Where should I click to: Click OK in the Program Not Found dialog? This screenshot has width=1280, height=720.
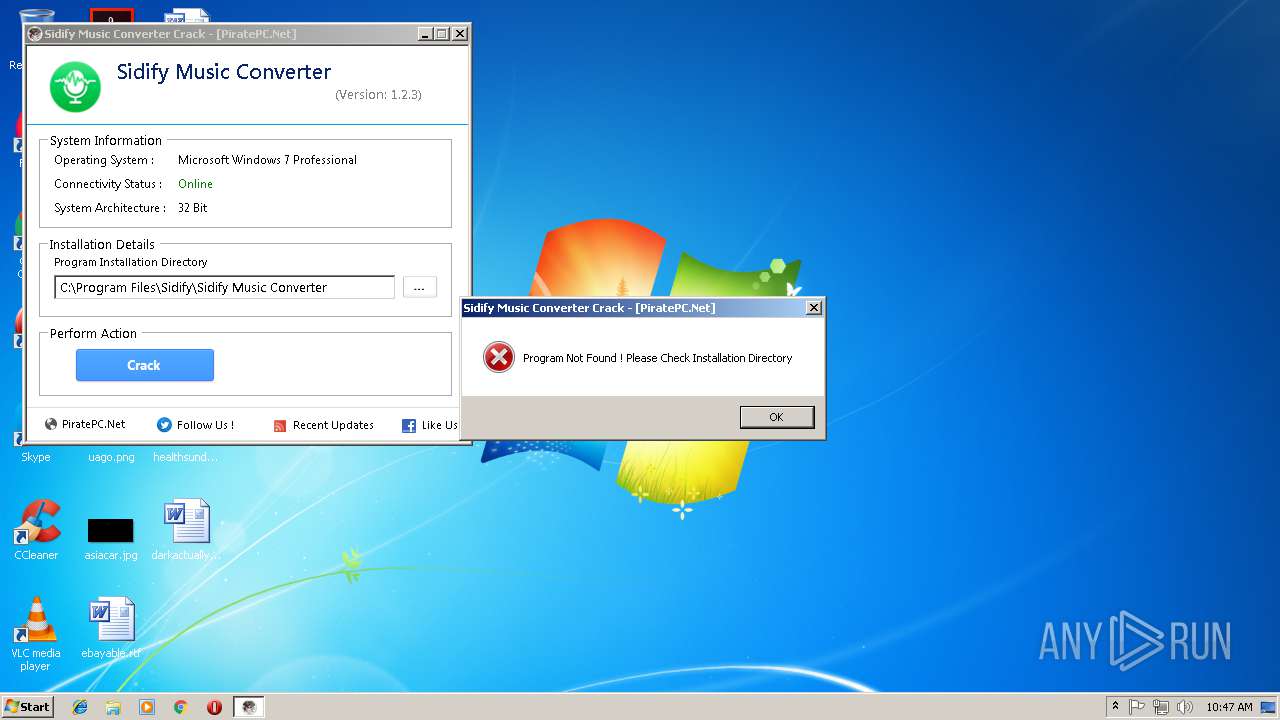776,417
